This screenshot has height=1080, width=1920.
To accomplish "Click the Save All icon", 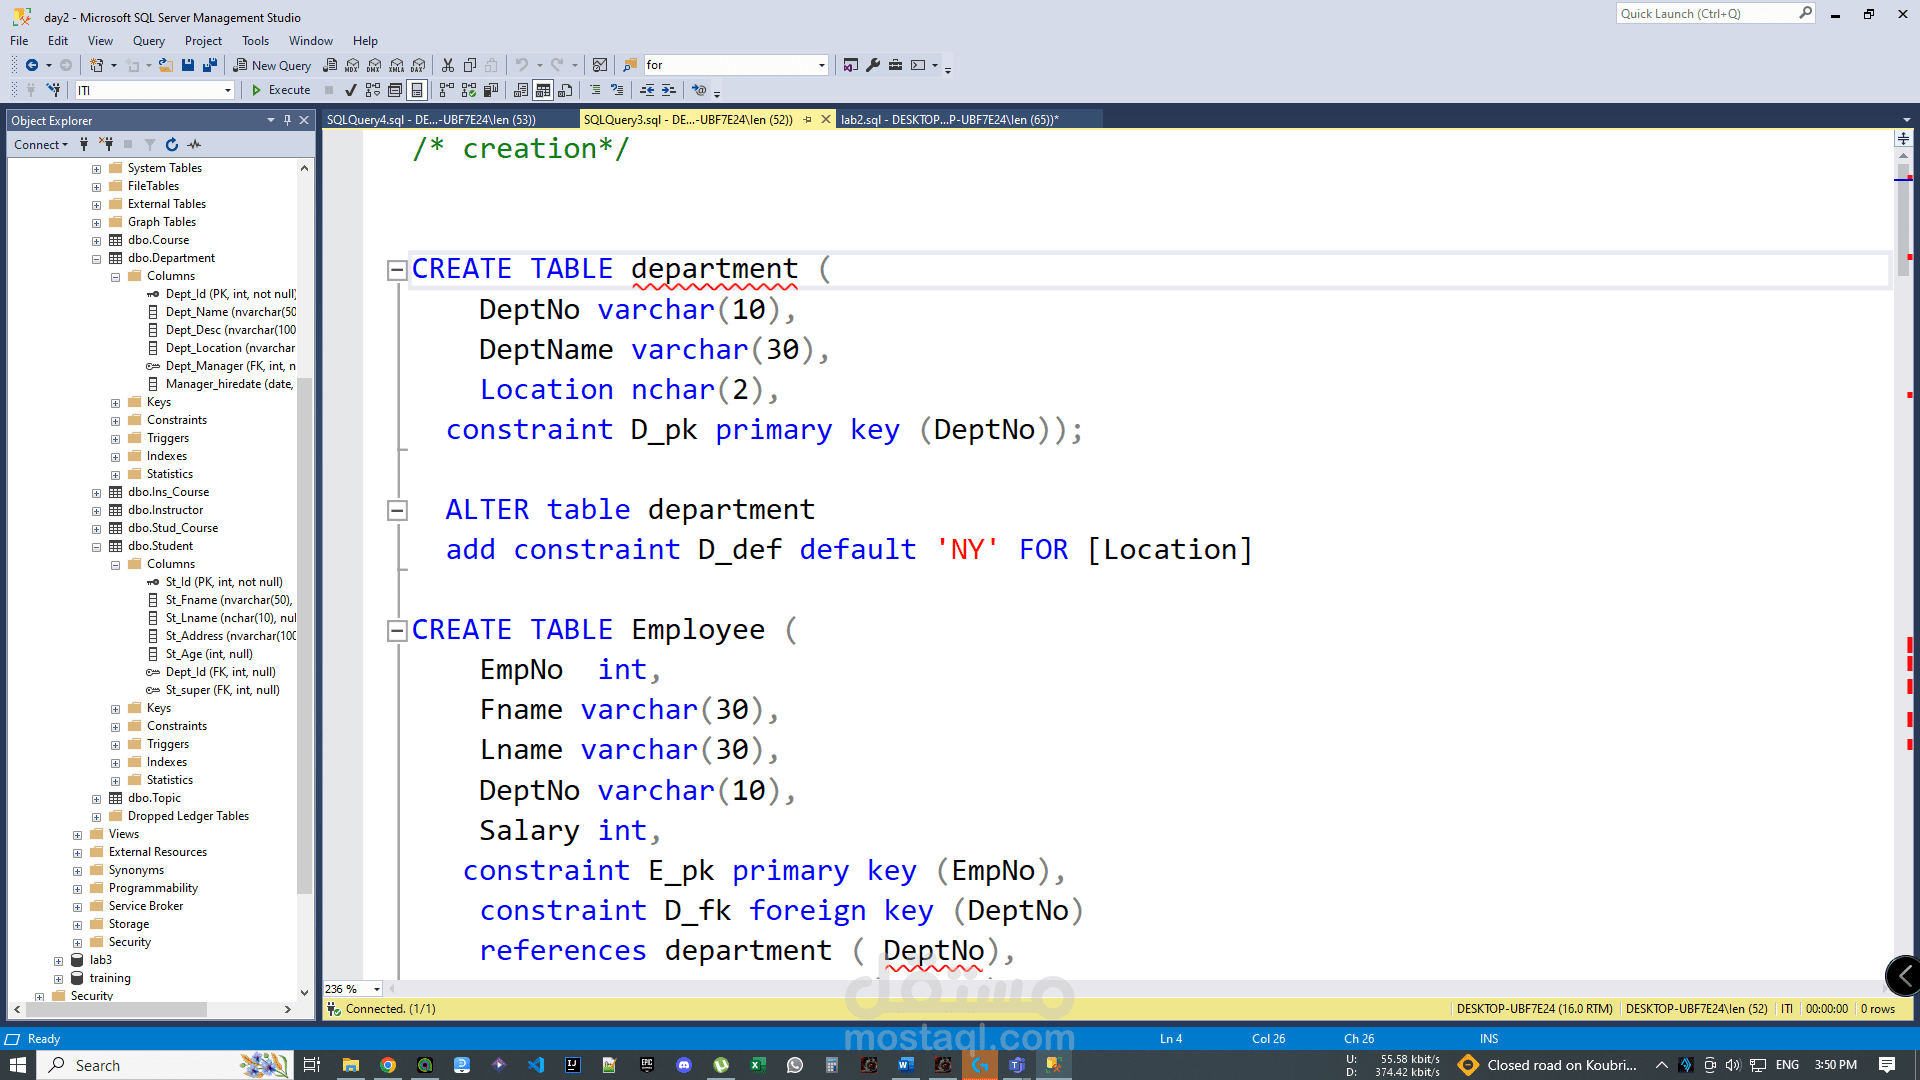I will (210, 65).
